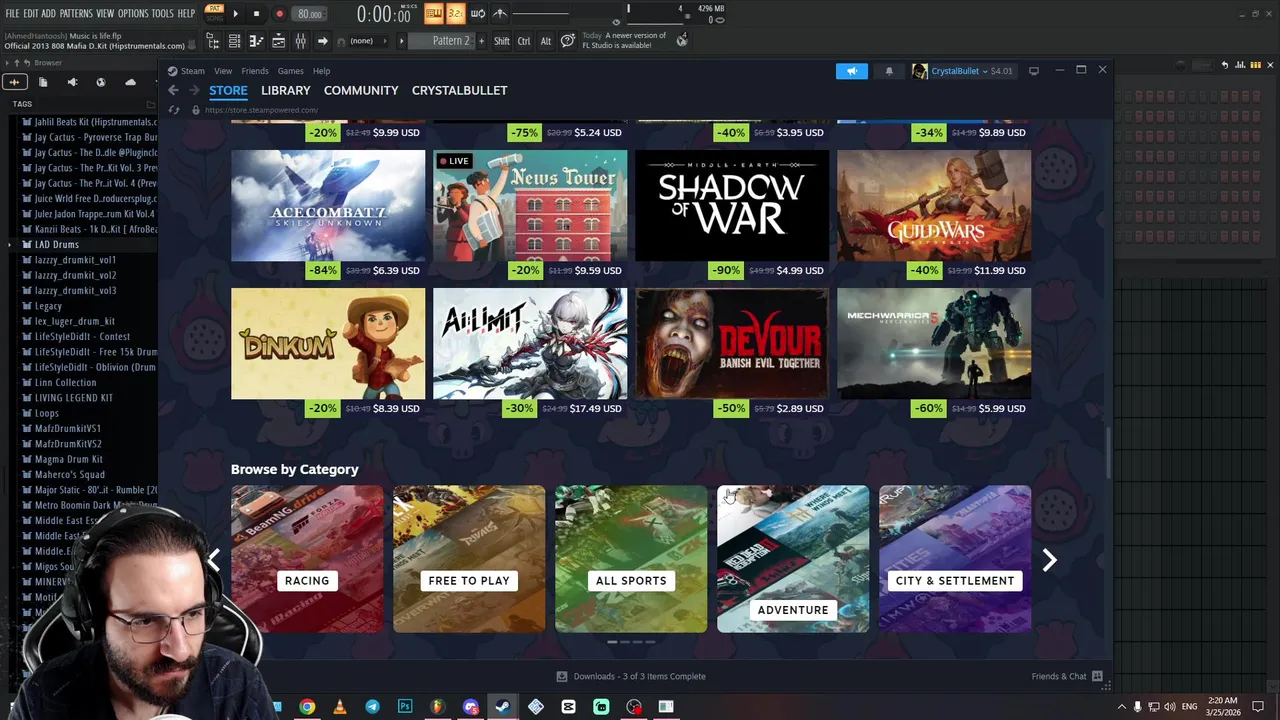Select the CITY & SETTLEMENT category card
The image size is (1280, 720).
click(x=955, y=559)
